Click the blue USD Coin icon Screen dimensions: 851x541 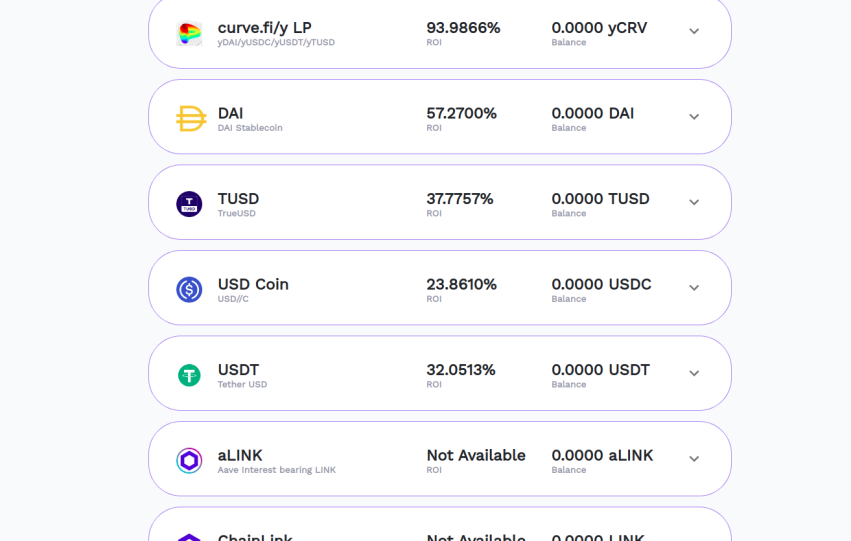pyautogui.click(x=189, y=289)
